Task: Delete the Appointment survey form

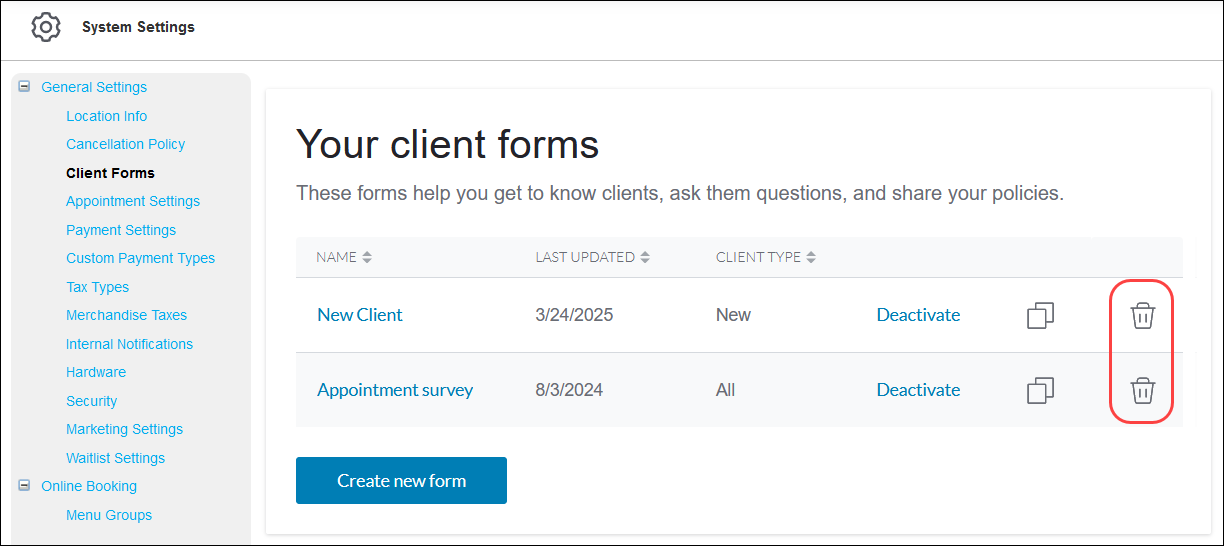Action: tap(1142, 390)
